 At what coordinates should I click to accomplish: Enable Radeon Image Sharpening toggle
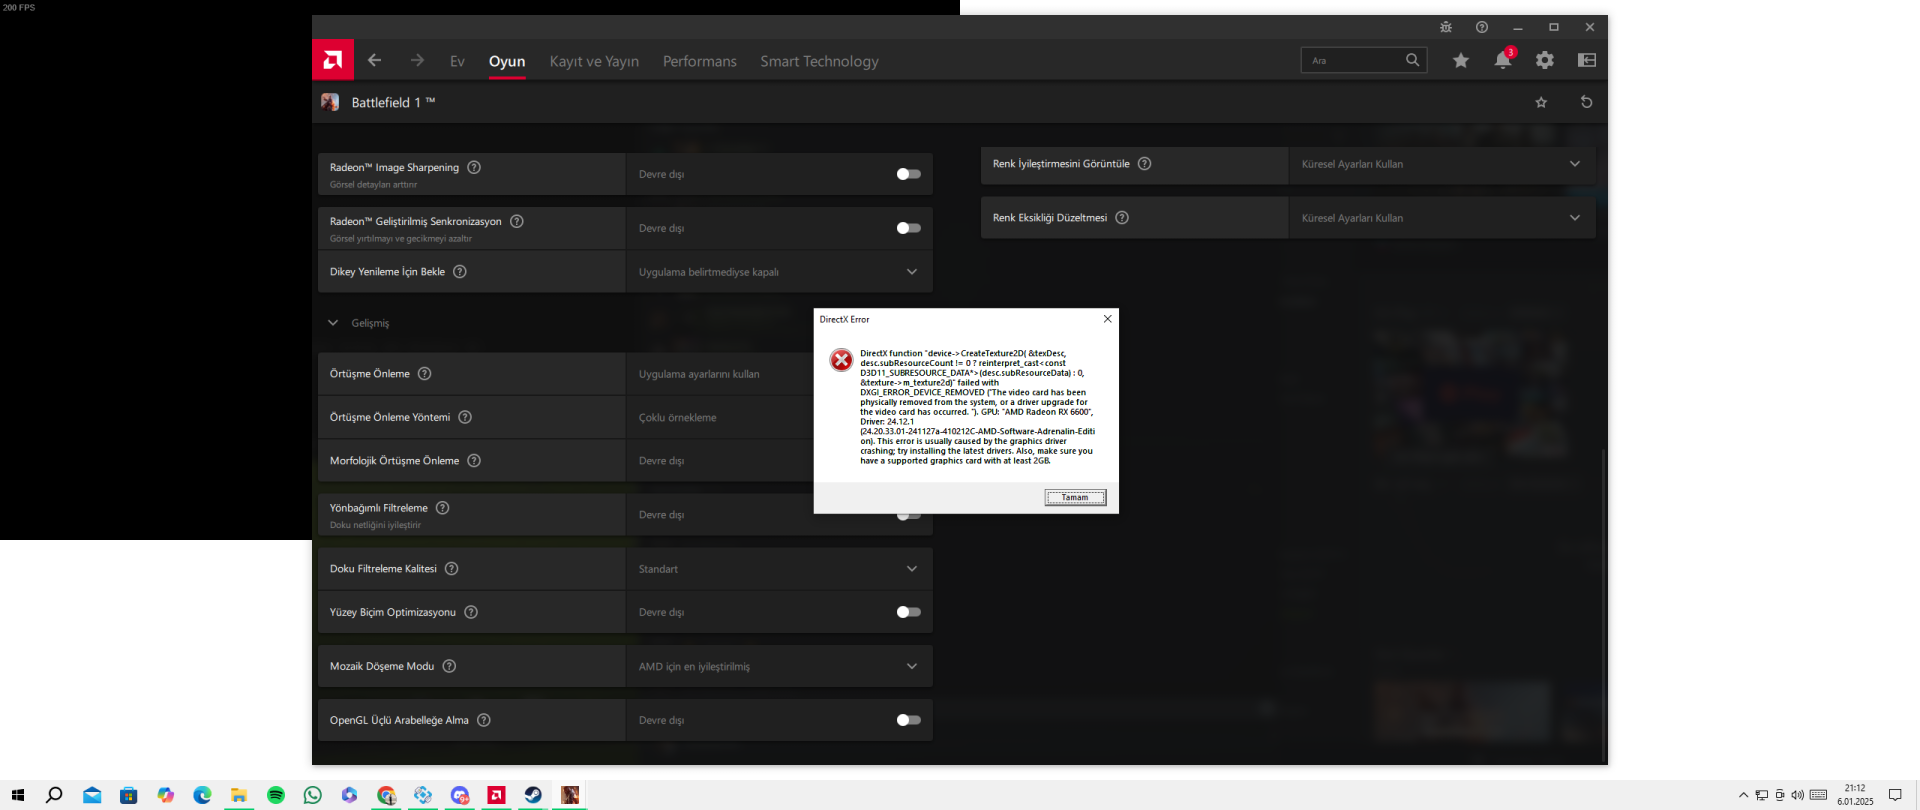click(909, 174)
